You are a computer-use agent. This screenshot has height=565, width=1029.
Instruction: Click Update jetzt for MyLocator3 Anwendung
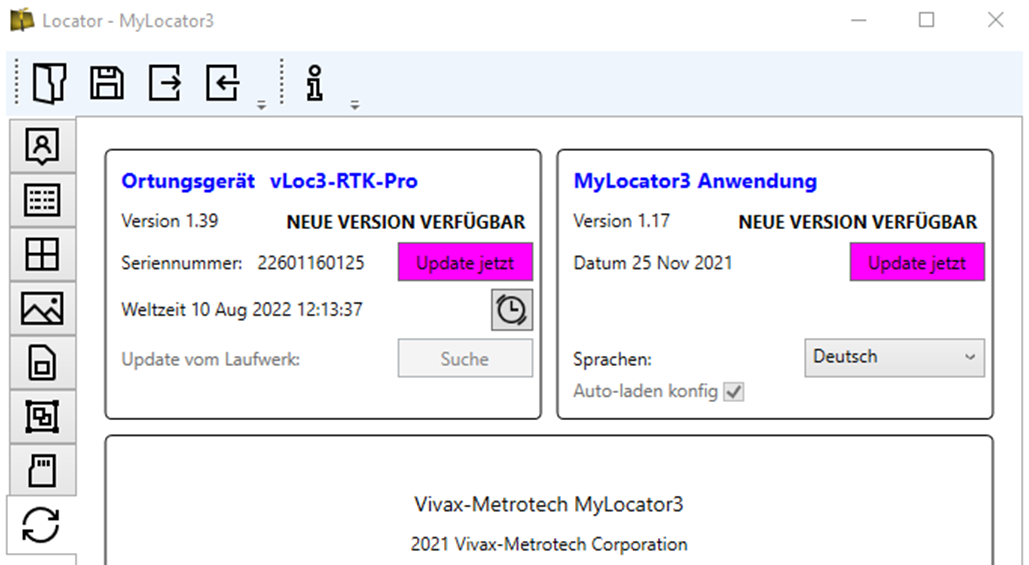(x=917, y=262)
